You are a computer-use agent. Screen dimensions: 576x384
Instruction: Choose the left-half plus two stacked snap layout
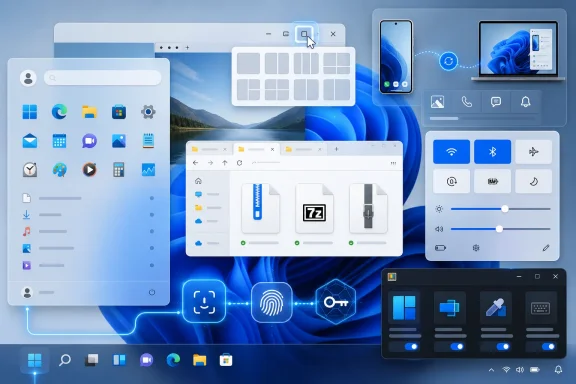point(248,90)
